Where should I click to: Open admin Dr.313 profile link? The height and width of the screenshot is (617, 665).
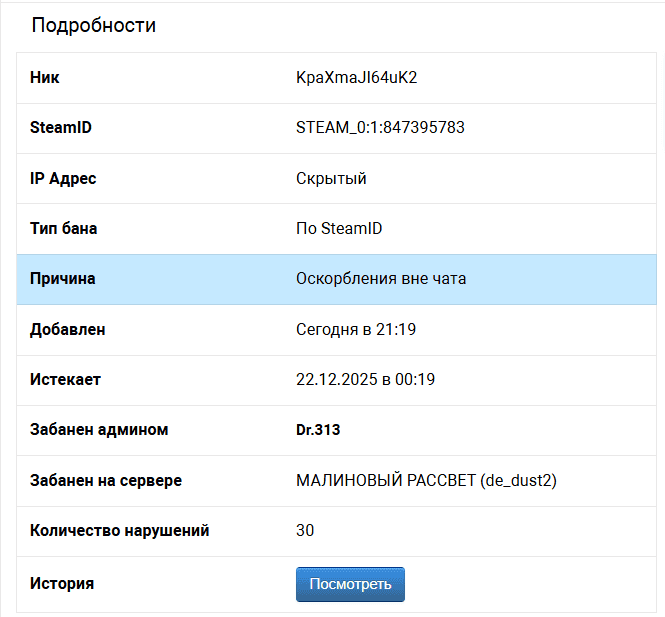pyautogui.click(x=316, y=430)
